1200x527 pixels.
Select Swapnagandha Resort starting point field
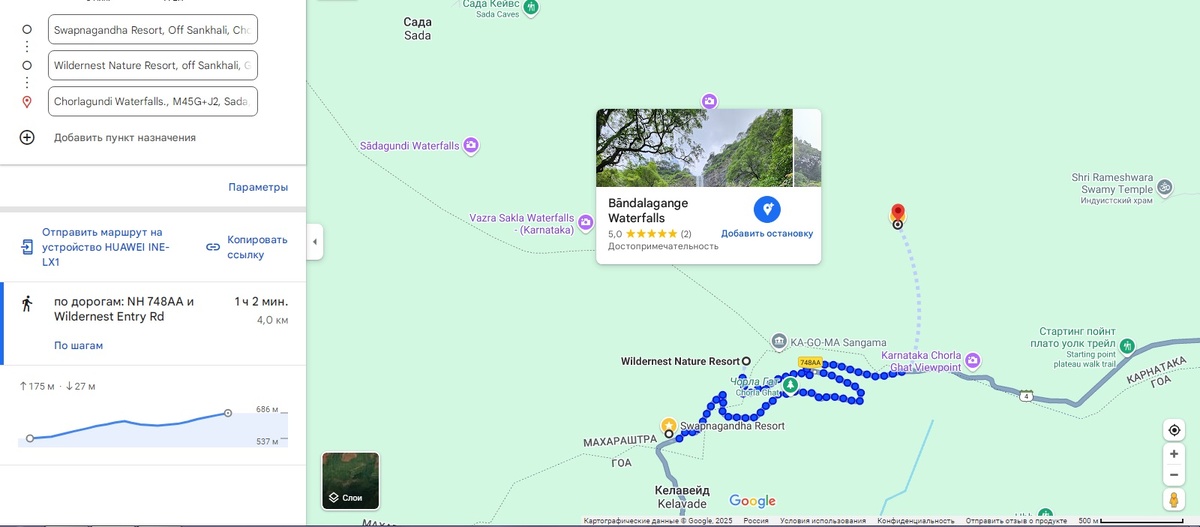coord(153,30)
